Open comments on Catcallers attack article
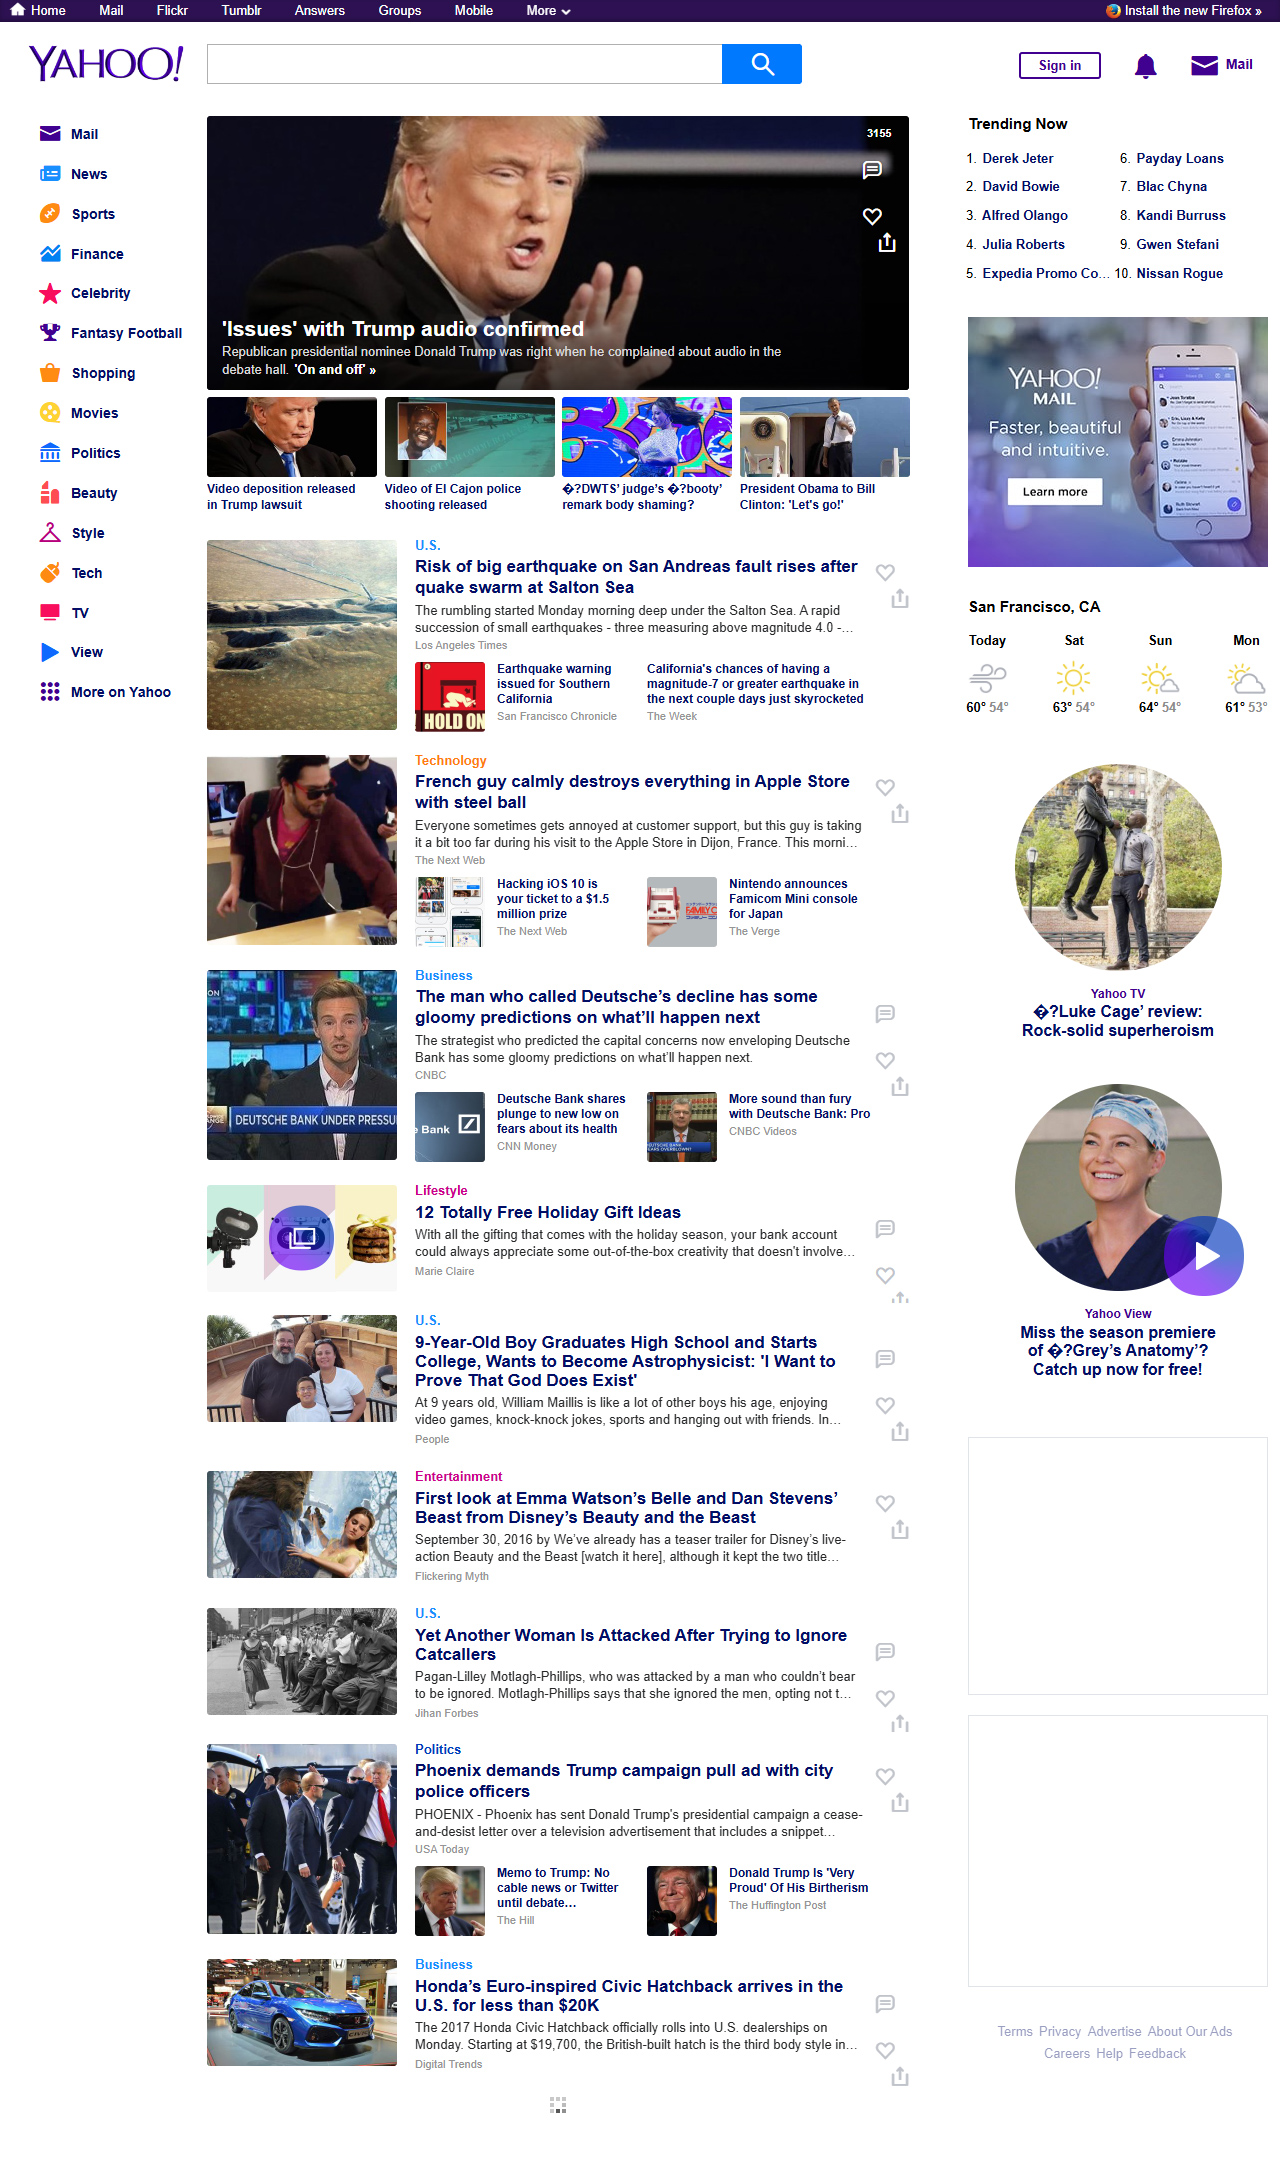 coord(885,1652)
